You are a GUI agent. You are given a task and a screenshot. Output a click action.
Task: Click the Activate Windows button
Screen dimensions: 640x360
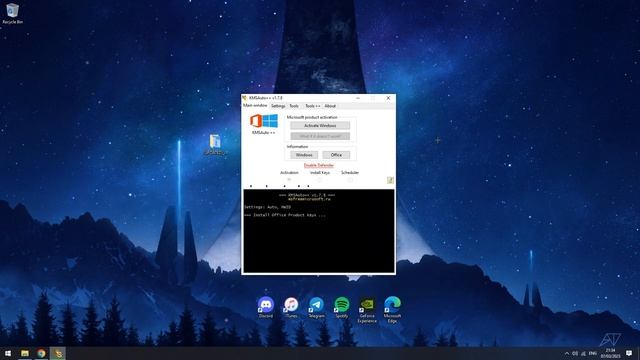pyautogui.click(x=320, y=125)
